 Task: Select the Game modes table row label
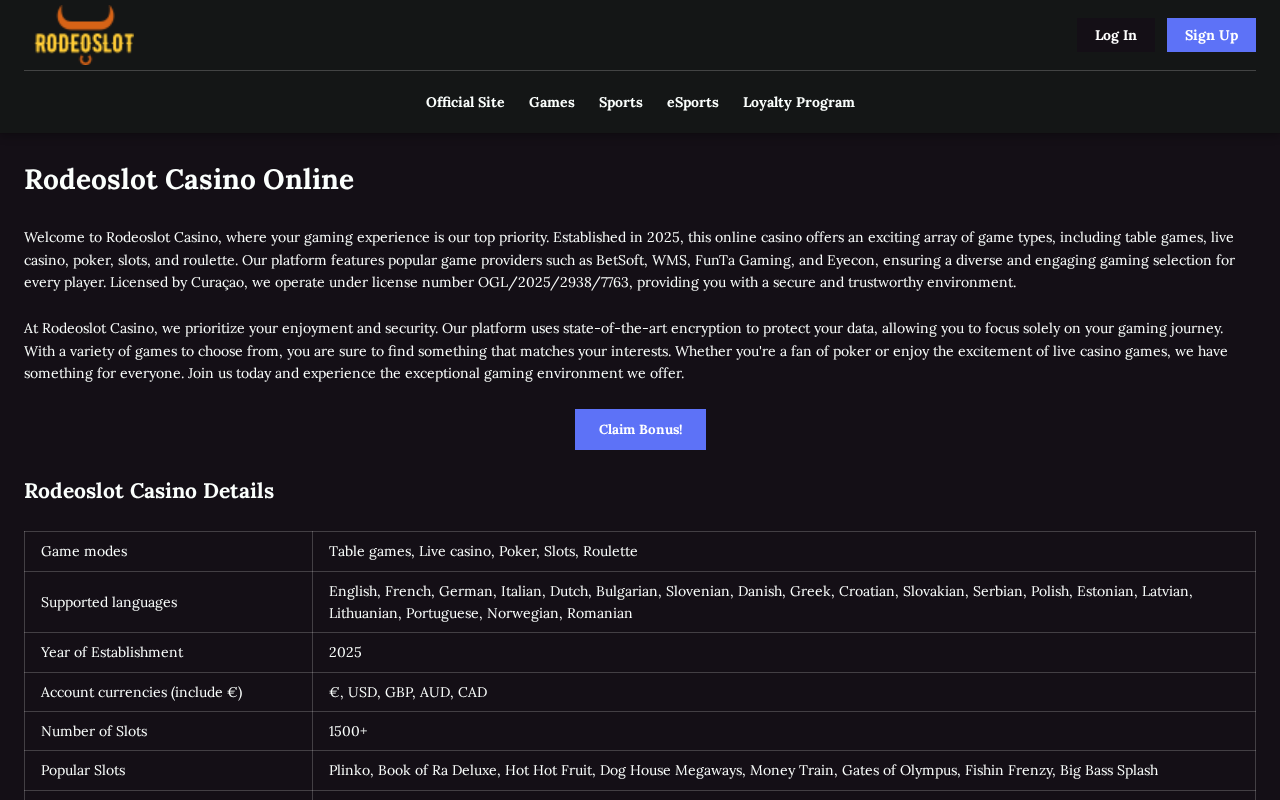(x=168, y=551)
